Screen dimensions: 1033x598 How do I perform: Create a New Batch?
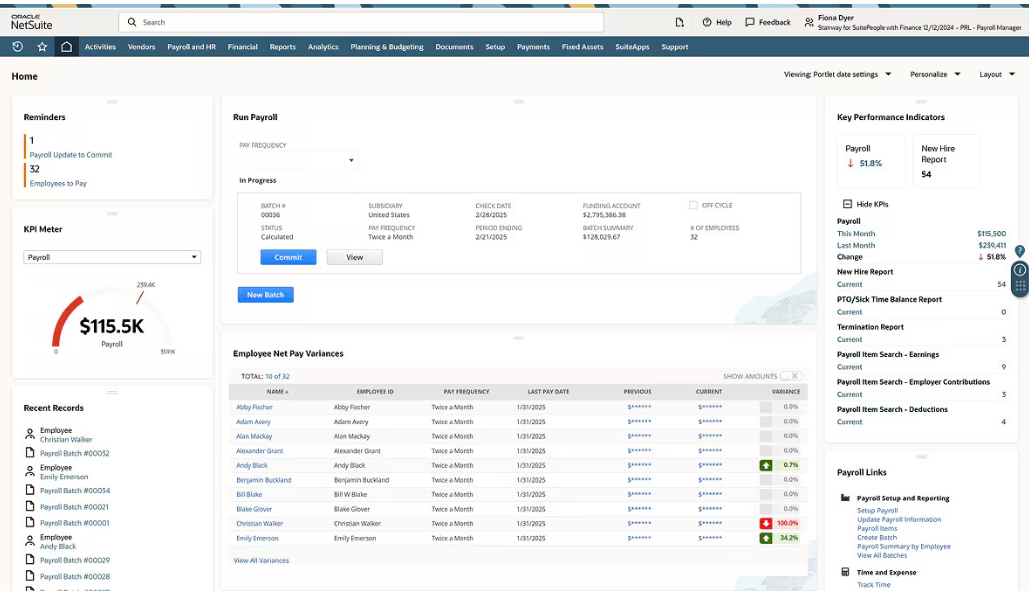(265, 294)
